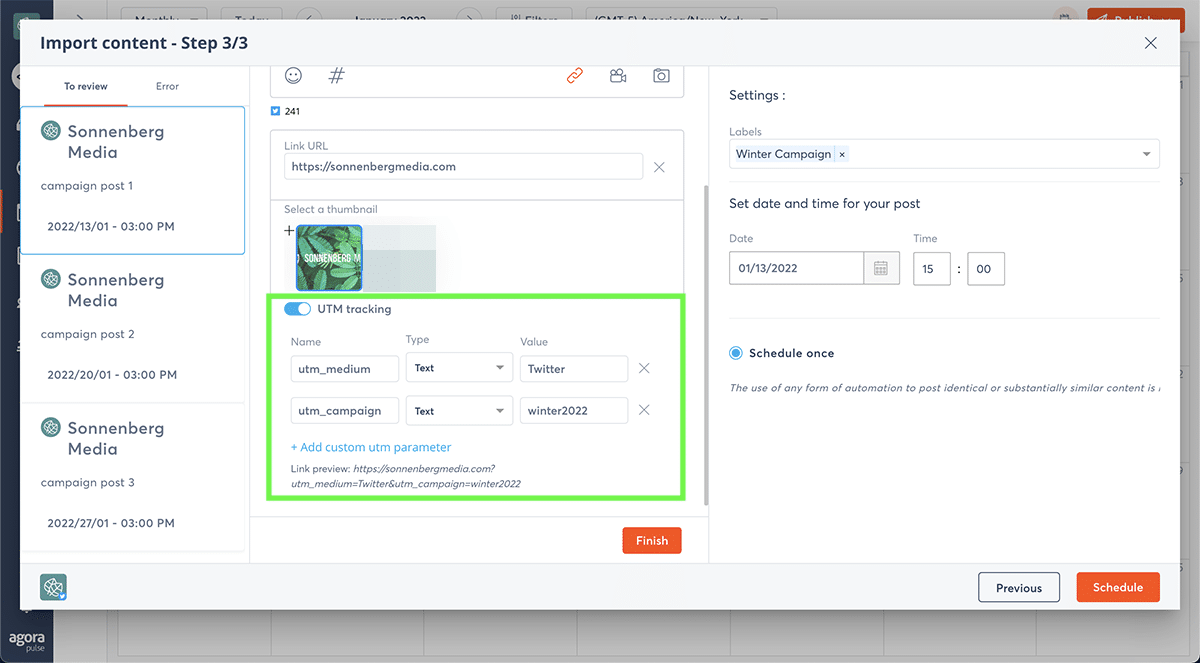Remove the utm_medium parameter row

click(x=644, y=368)
